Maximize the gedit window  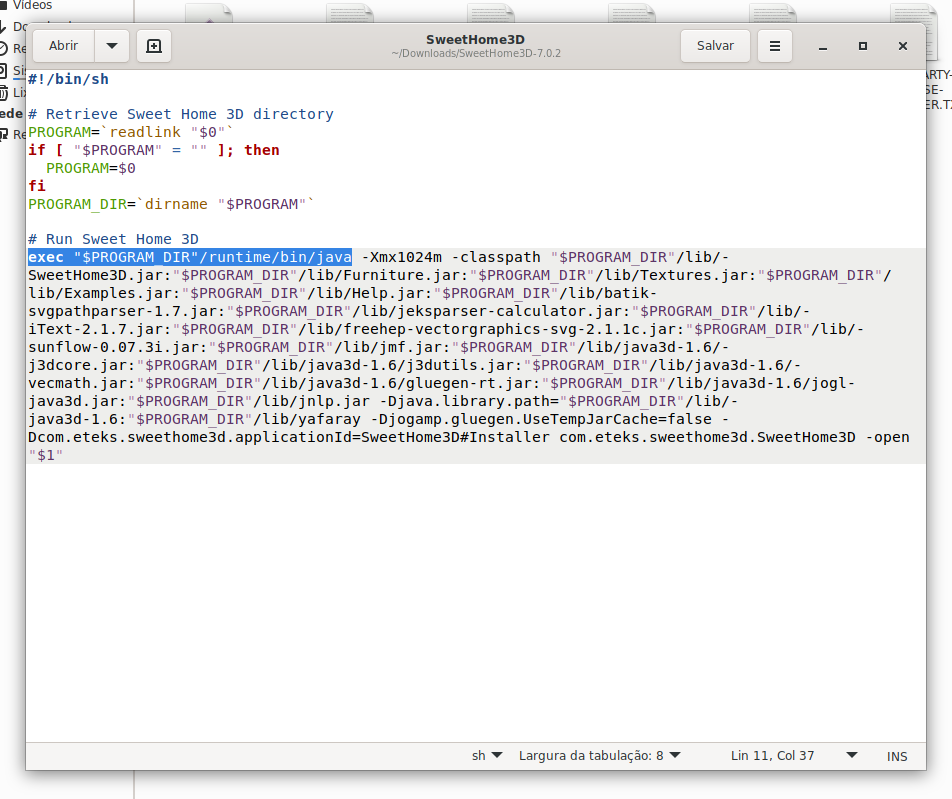863,46
